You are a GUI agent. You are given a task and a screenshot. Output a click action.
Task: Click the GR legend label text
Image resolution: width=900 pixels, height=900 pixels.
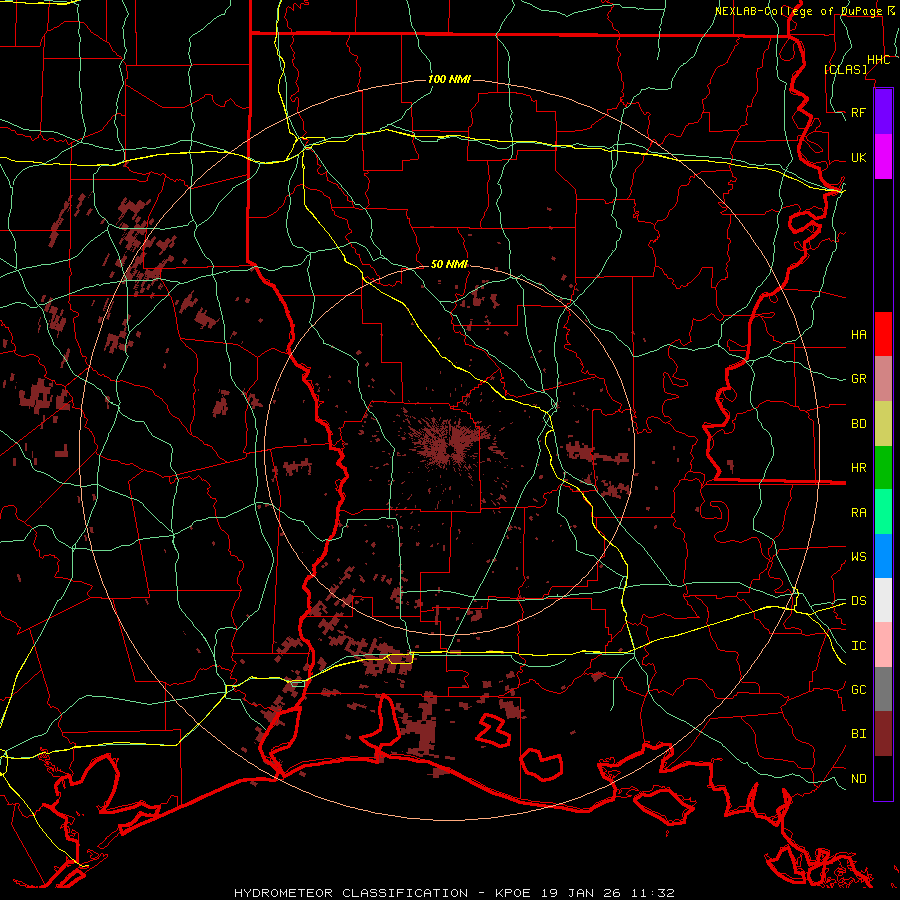click(858, 379)
